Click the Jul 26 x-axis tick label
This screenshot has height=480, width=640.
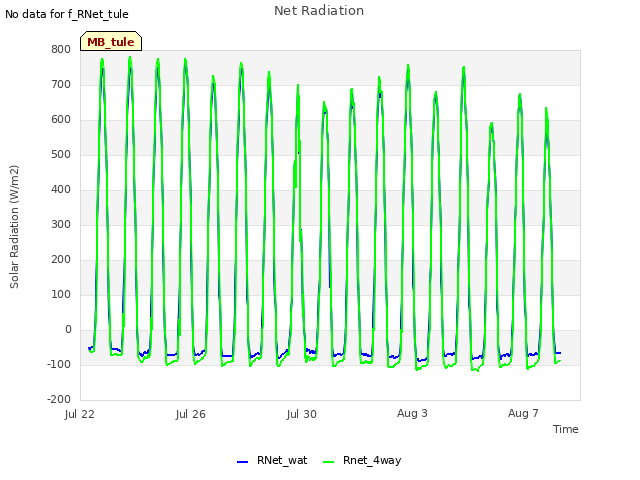[x=191, y=414]
